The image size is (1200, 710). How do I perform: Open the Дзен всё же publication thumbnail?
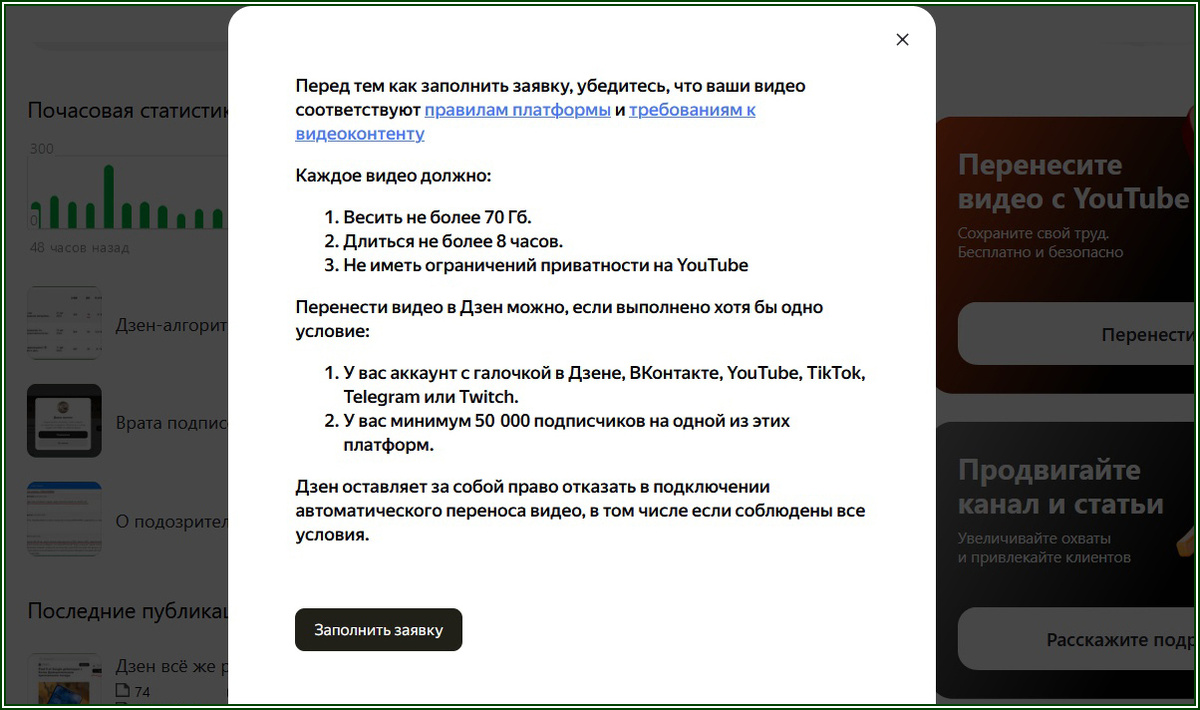[64, 678]
